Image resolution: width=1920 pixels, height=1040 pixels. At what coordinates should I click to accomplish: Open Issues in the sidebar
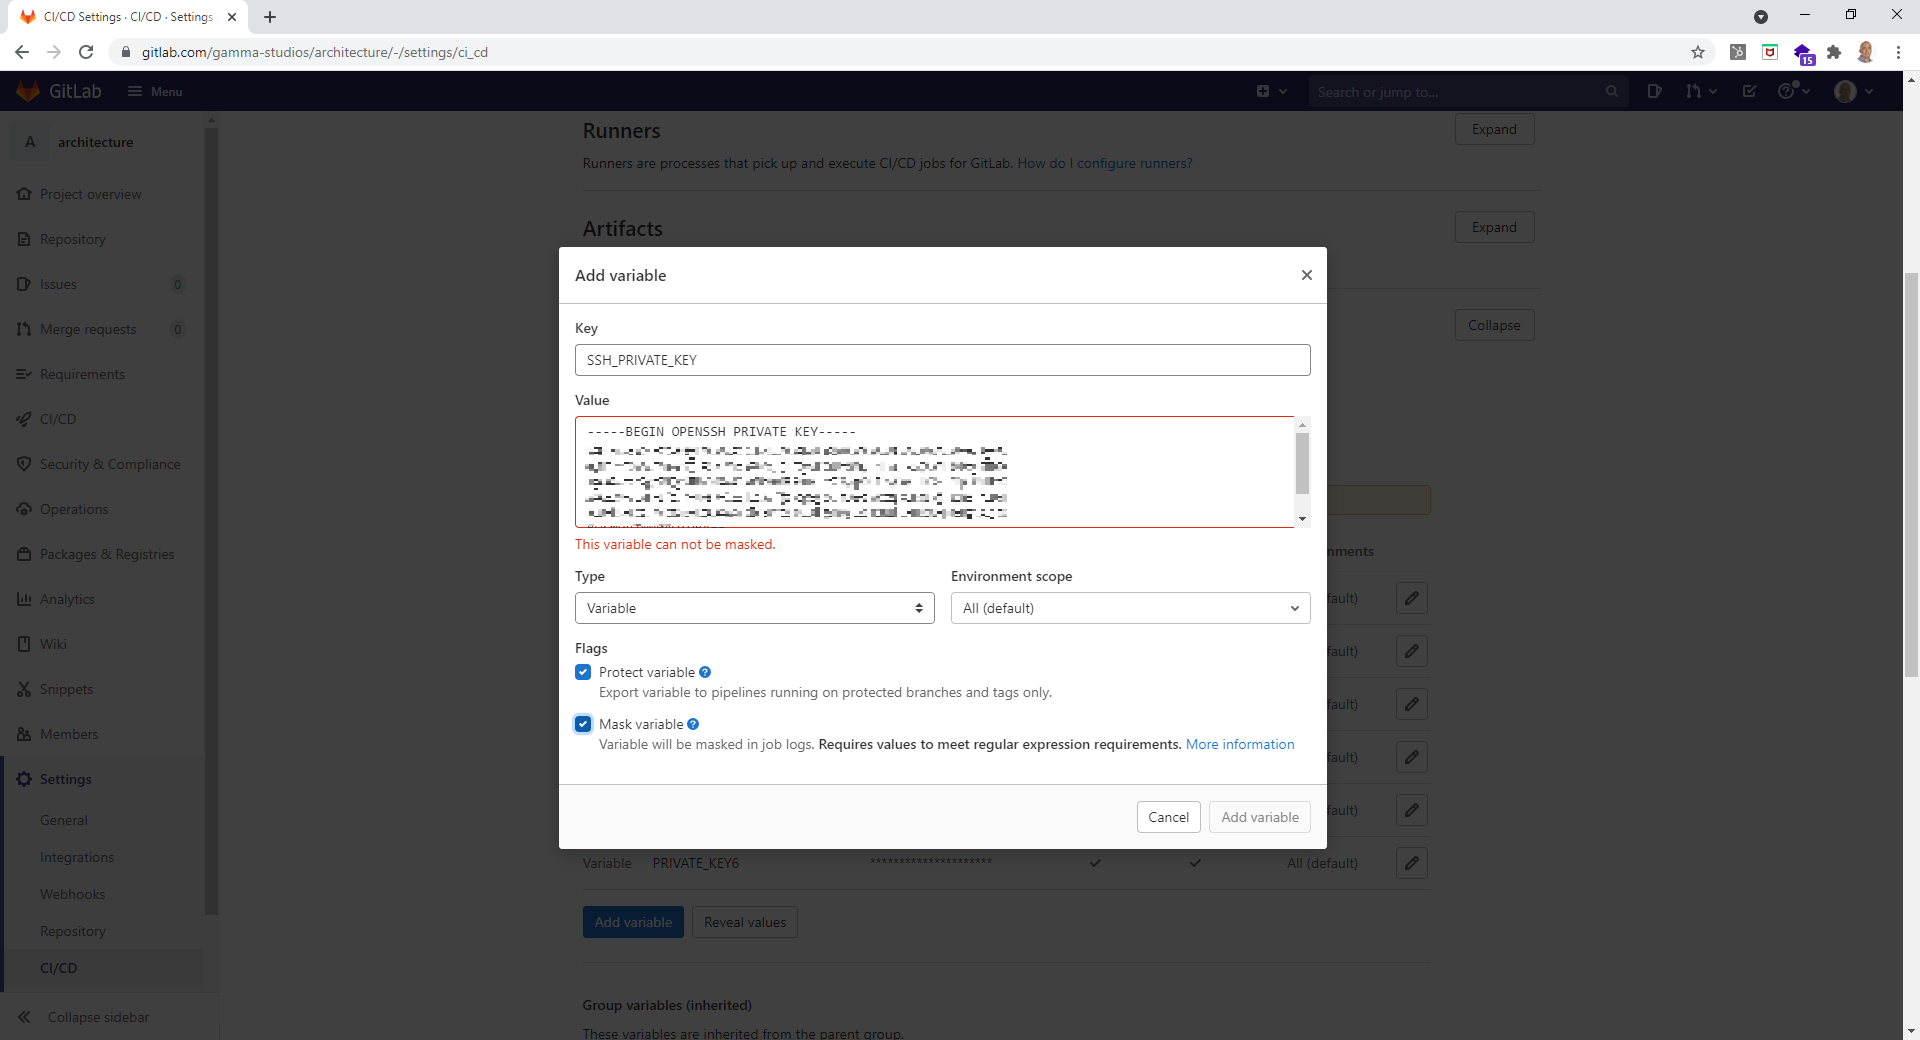coord(58,284)
